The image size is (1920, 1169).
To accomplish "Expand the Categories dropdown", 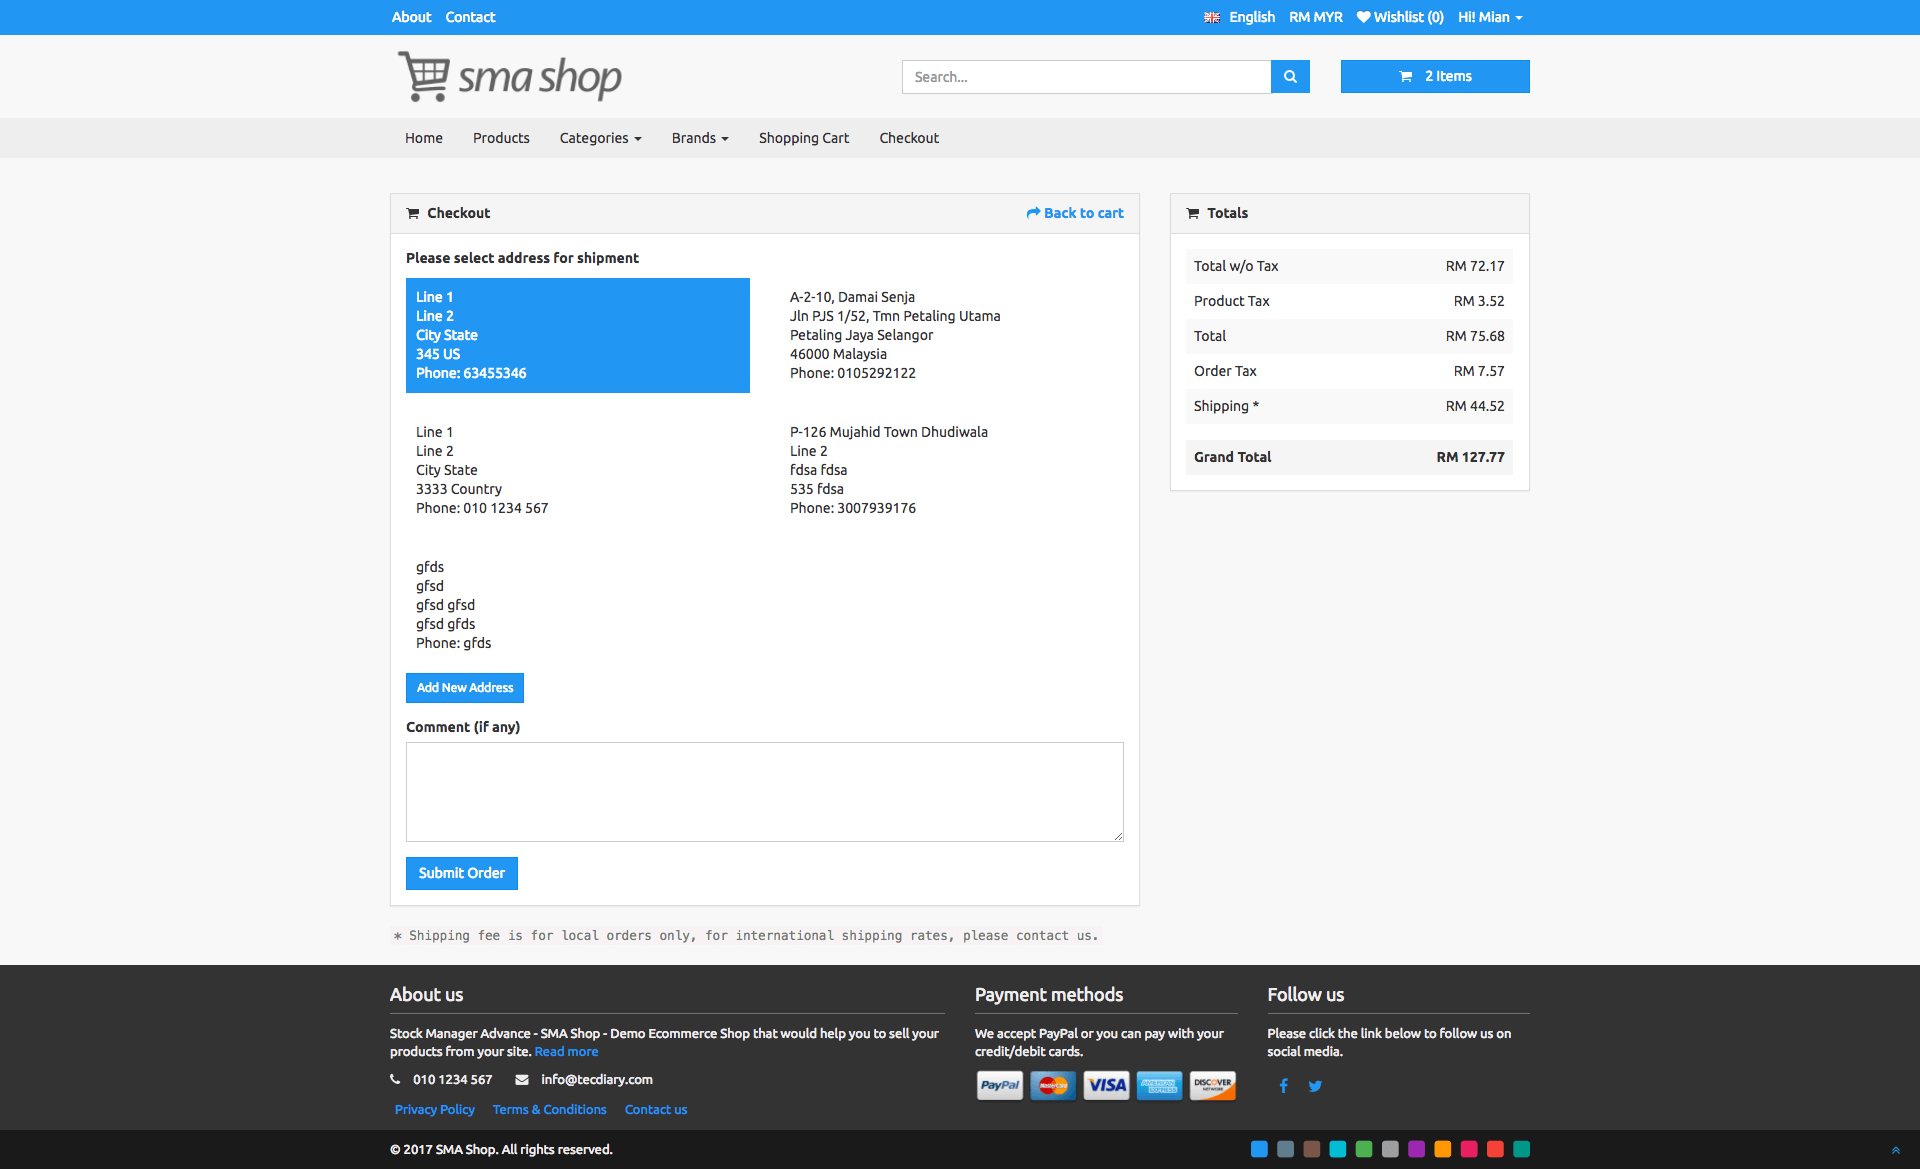I will pos(600,138).
